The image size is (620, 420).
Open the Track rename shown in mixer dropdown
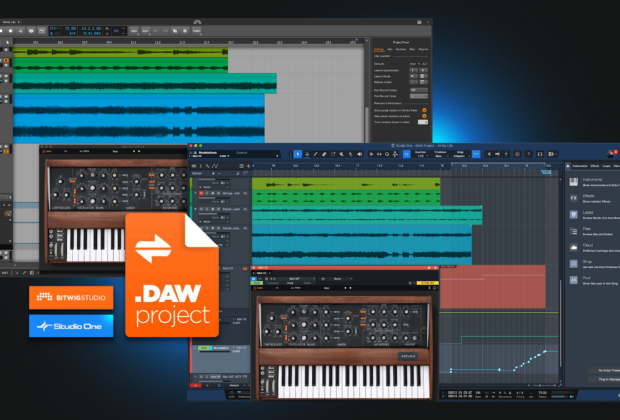[423, 122]
